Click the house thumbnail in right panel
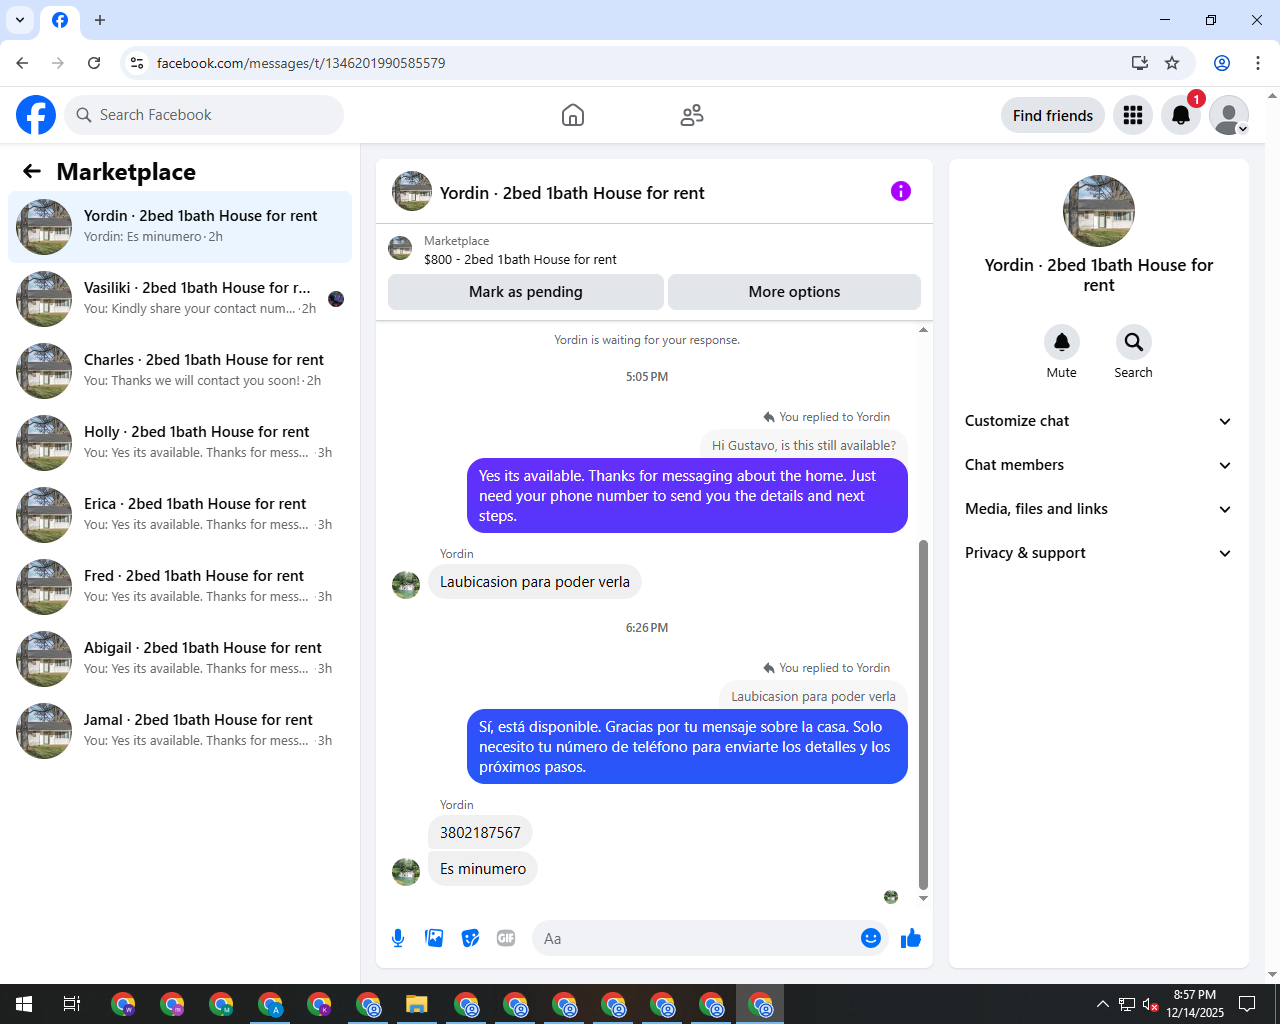This screenshot has height=1024, width=1280. [1099, 211]
